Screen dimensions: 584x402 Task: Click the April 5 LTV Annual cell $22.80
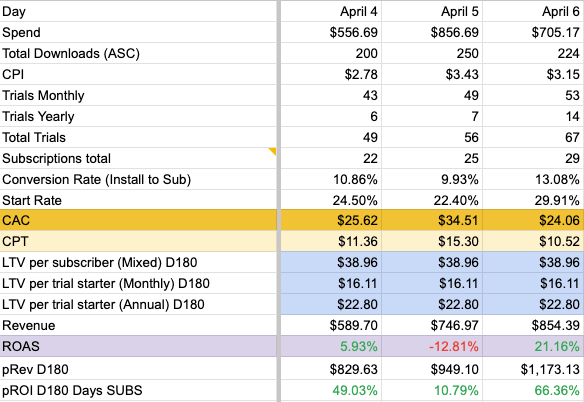(432, 304)
